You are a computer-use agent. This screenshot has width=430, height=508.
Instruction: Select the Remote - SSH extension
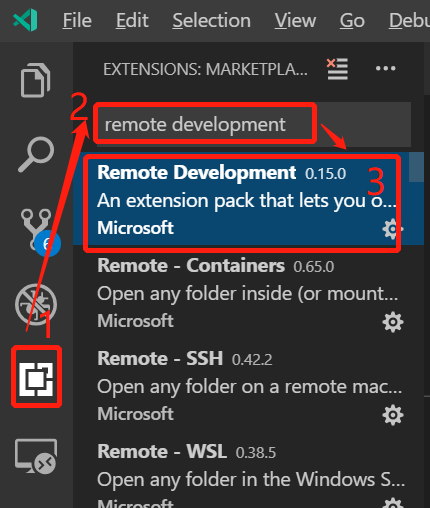click(248, 386)
